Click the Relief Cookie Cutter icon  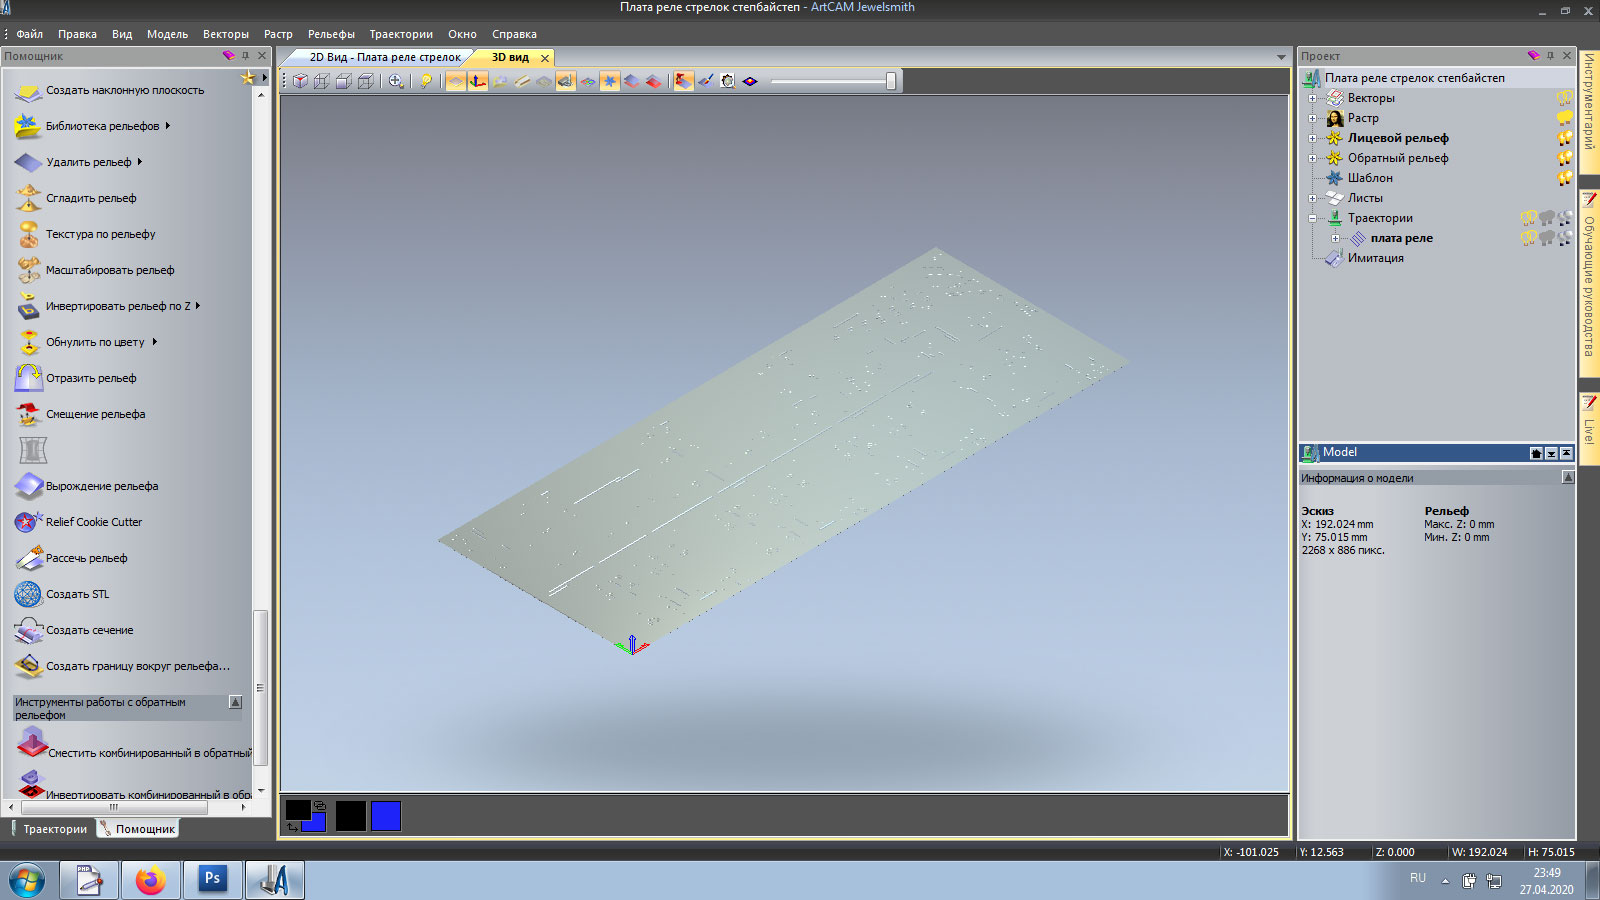click(29, 522)
